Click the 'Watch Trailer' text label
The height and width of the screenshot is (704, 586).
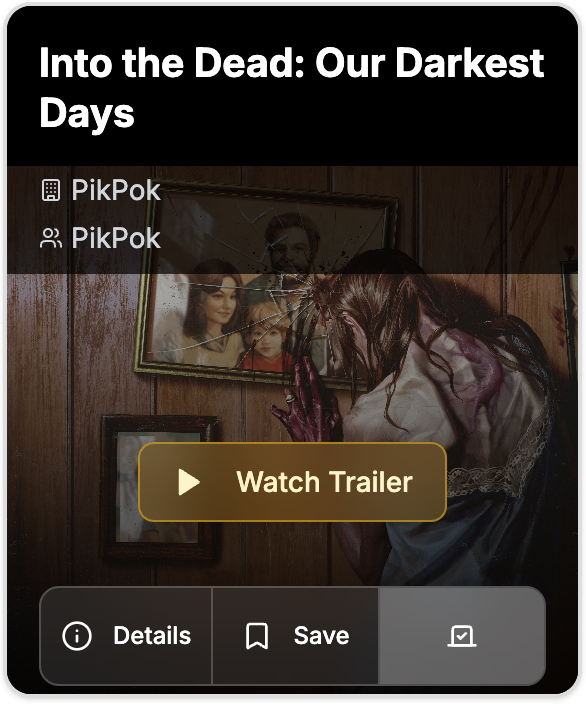pyautogui.click(x=324, y=482)
